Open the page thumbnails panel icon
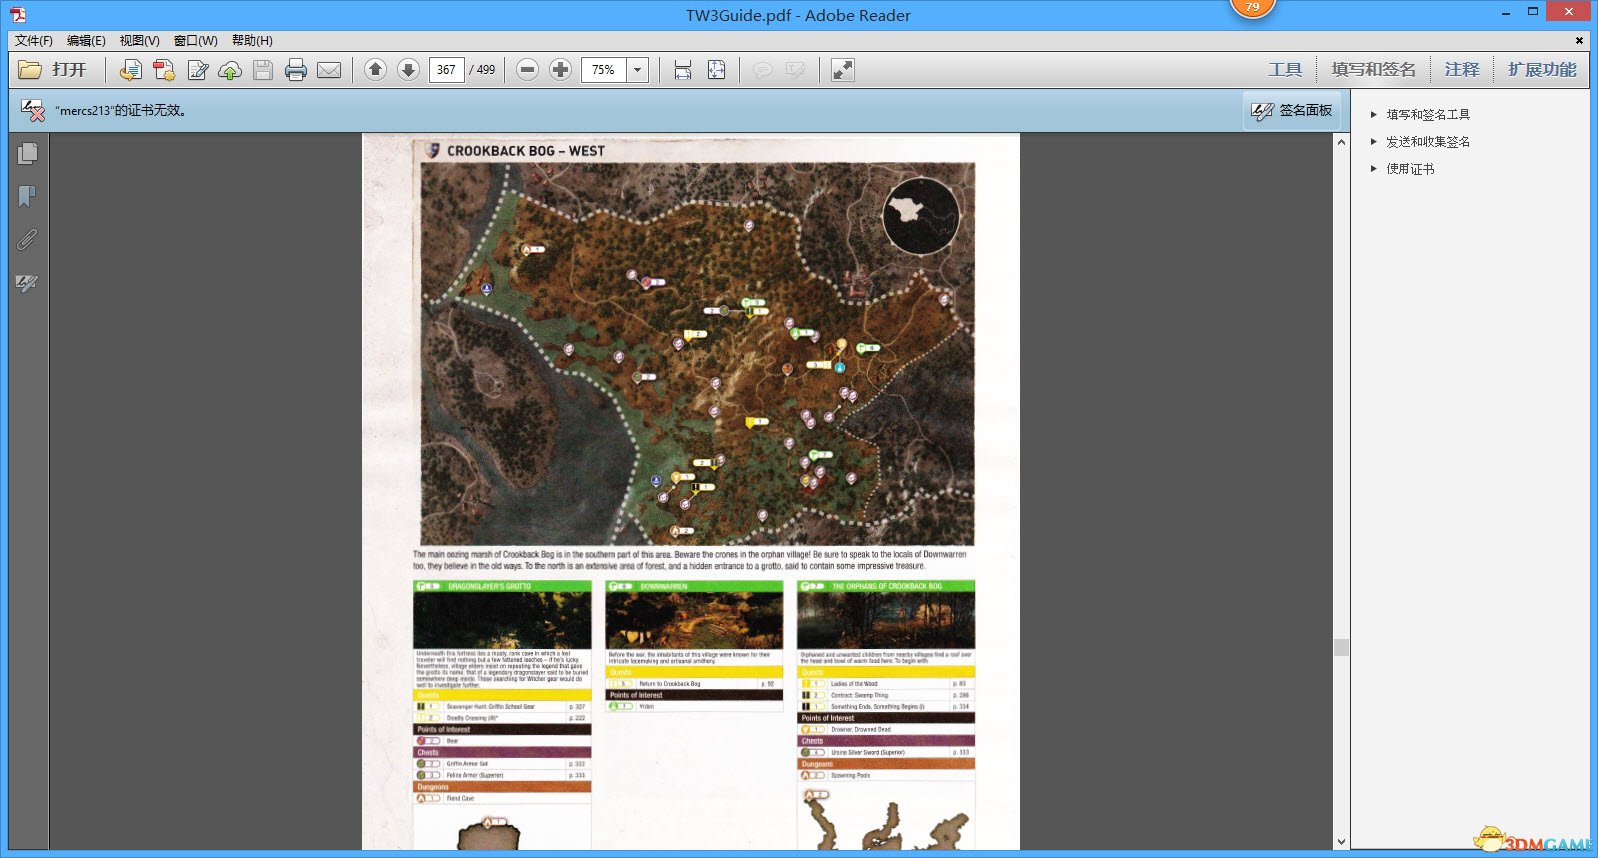The image size is (1598, 858). coord(27,153)
